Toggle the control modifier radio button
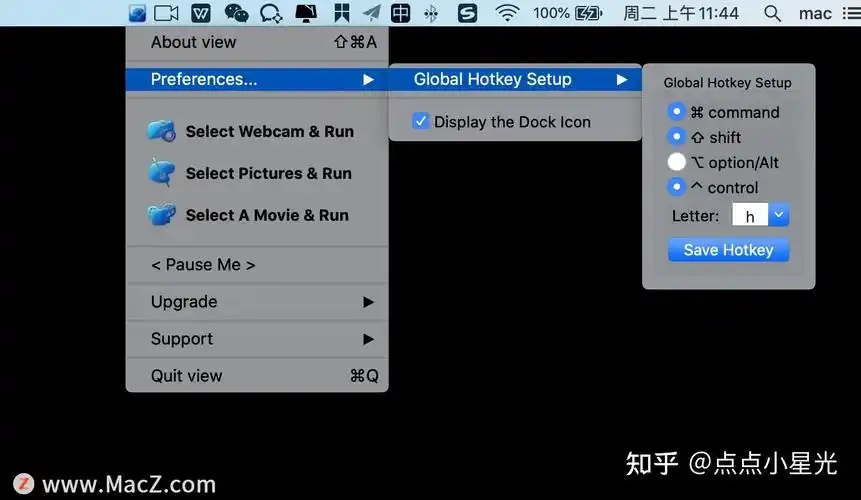The image size is (861, 500). tap(676, 187)
